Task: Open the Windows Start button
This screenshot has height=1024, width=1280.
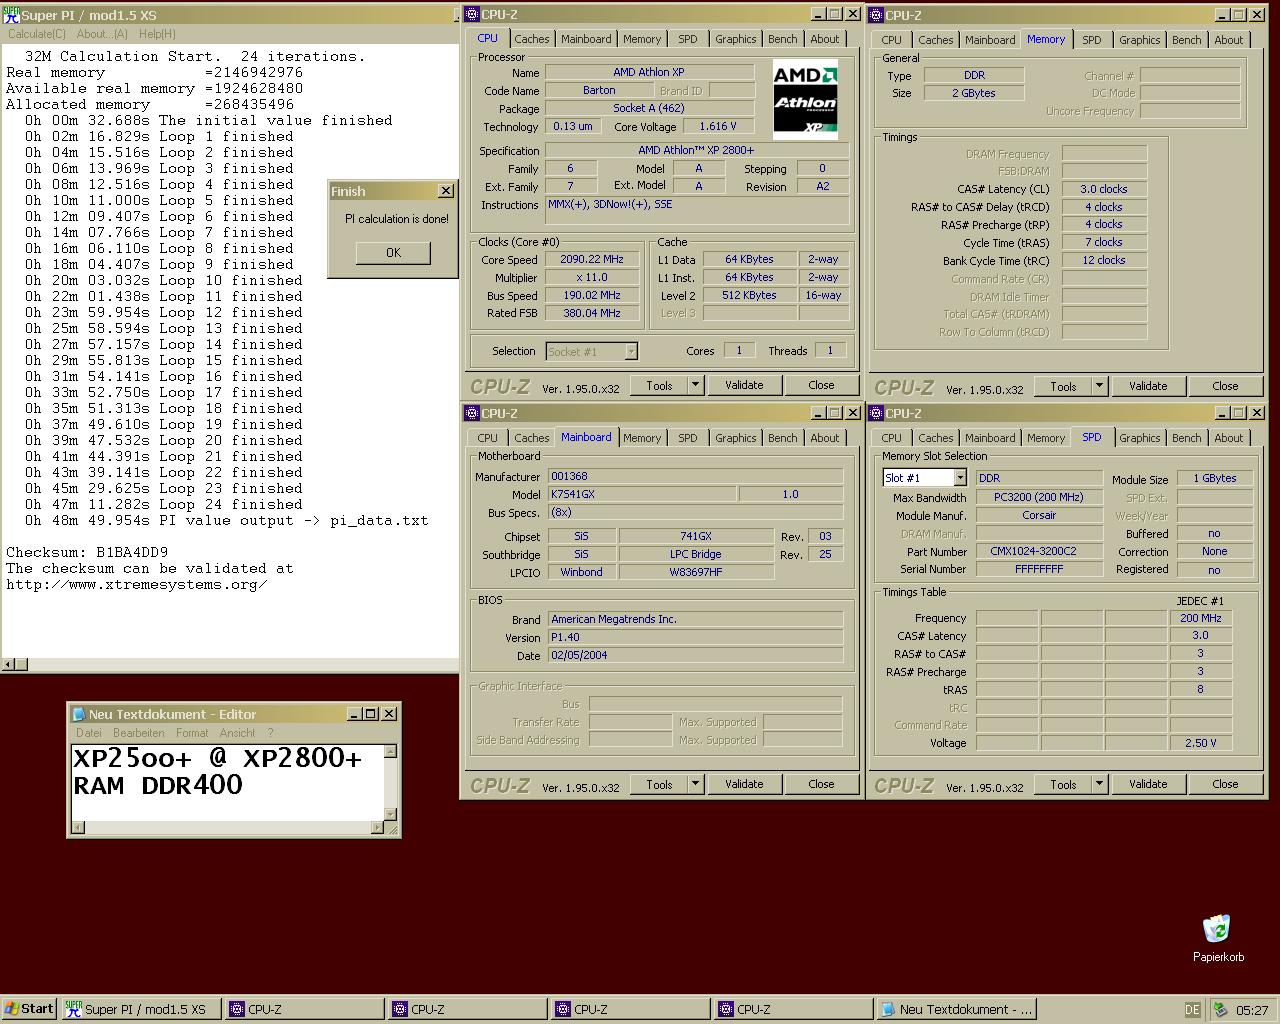Action: click(29, 1009)
